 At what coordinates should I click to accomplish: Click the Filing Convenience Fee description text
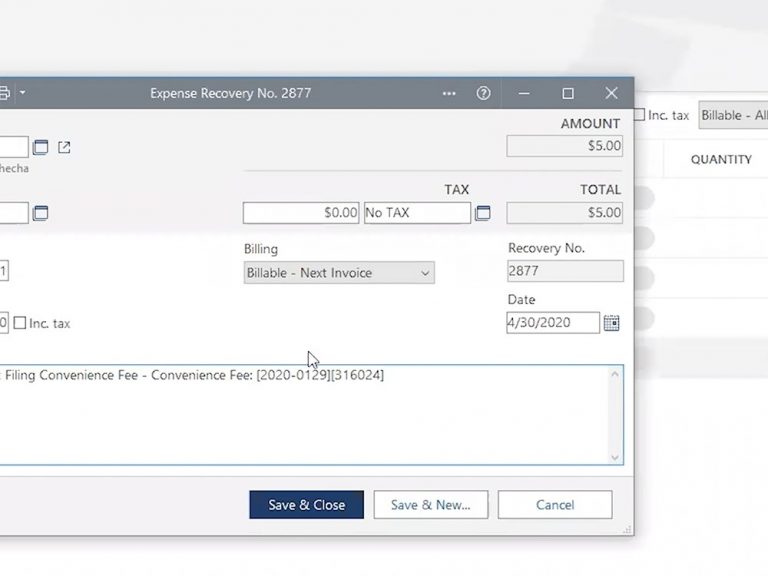[x=194, y=375]
